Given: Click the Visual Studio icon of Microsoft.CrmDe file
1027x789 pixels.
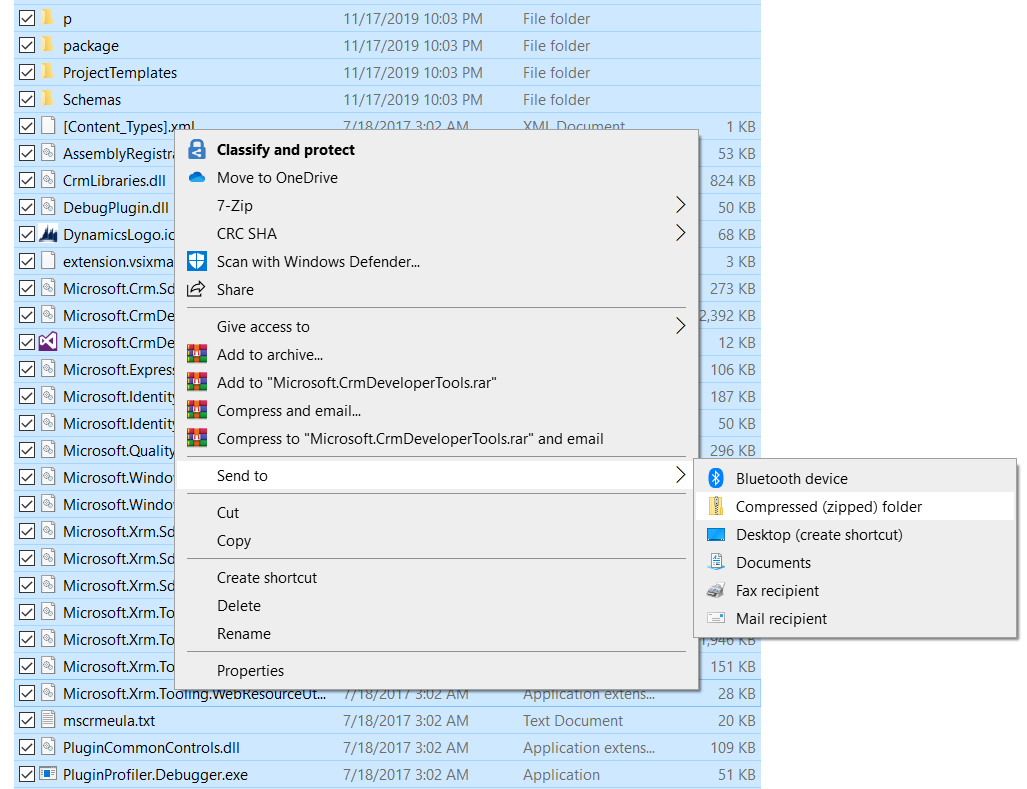Looking at the screenshot, I should (x=48, y=342).
